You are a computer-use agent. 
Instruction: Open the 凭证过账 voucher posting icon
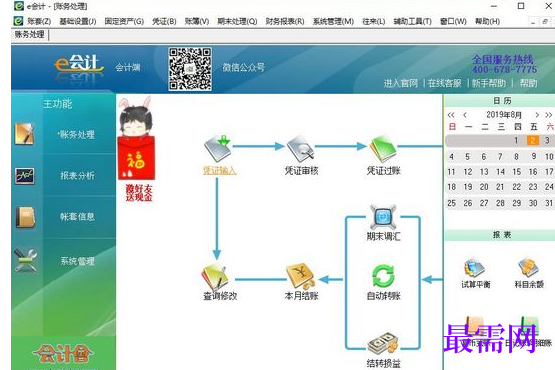tap(383, 148)
